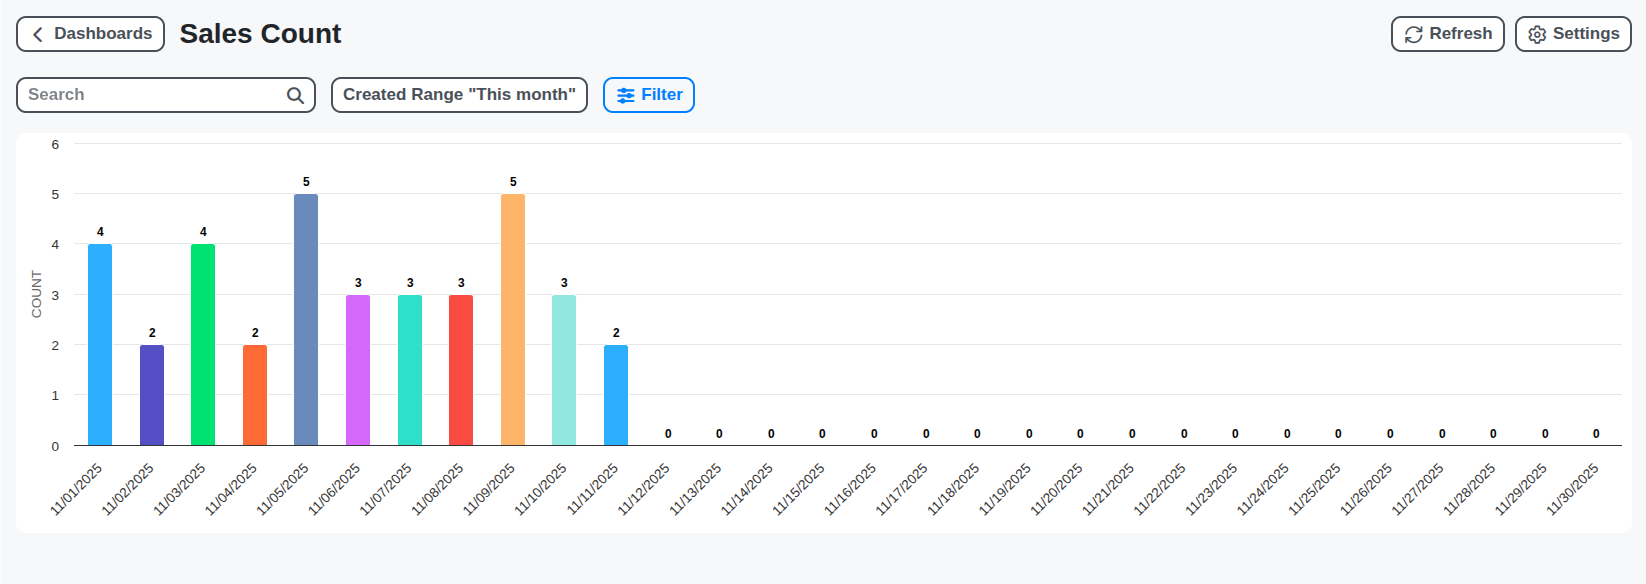1646x584 pixels.
Task: Click the 11/06/2025 axis label
Action: (x=334, y=489)
